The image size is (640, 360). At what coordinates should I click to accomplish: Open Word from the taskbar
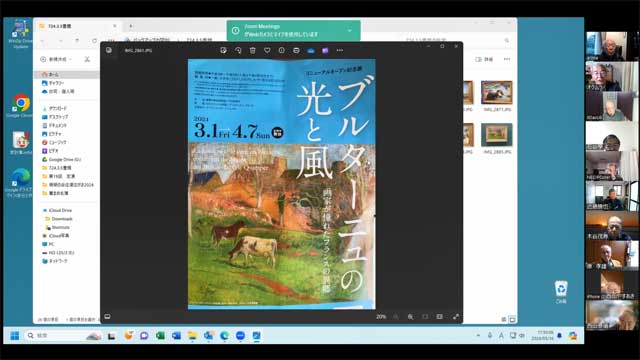[176, 336]
